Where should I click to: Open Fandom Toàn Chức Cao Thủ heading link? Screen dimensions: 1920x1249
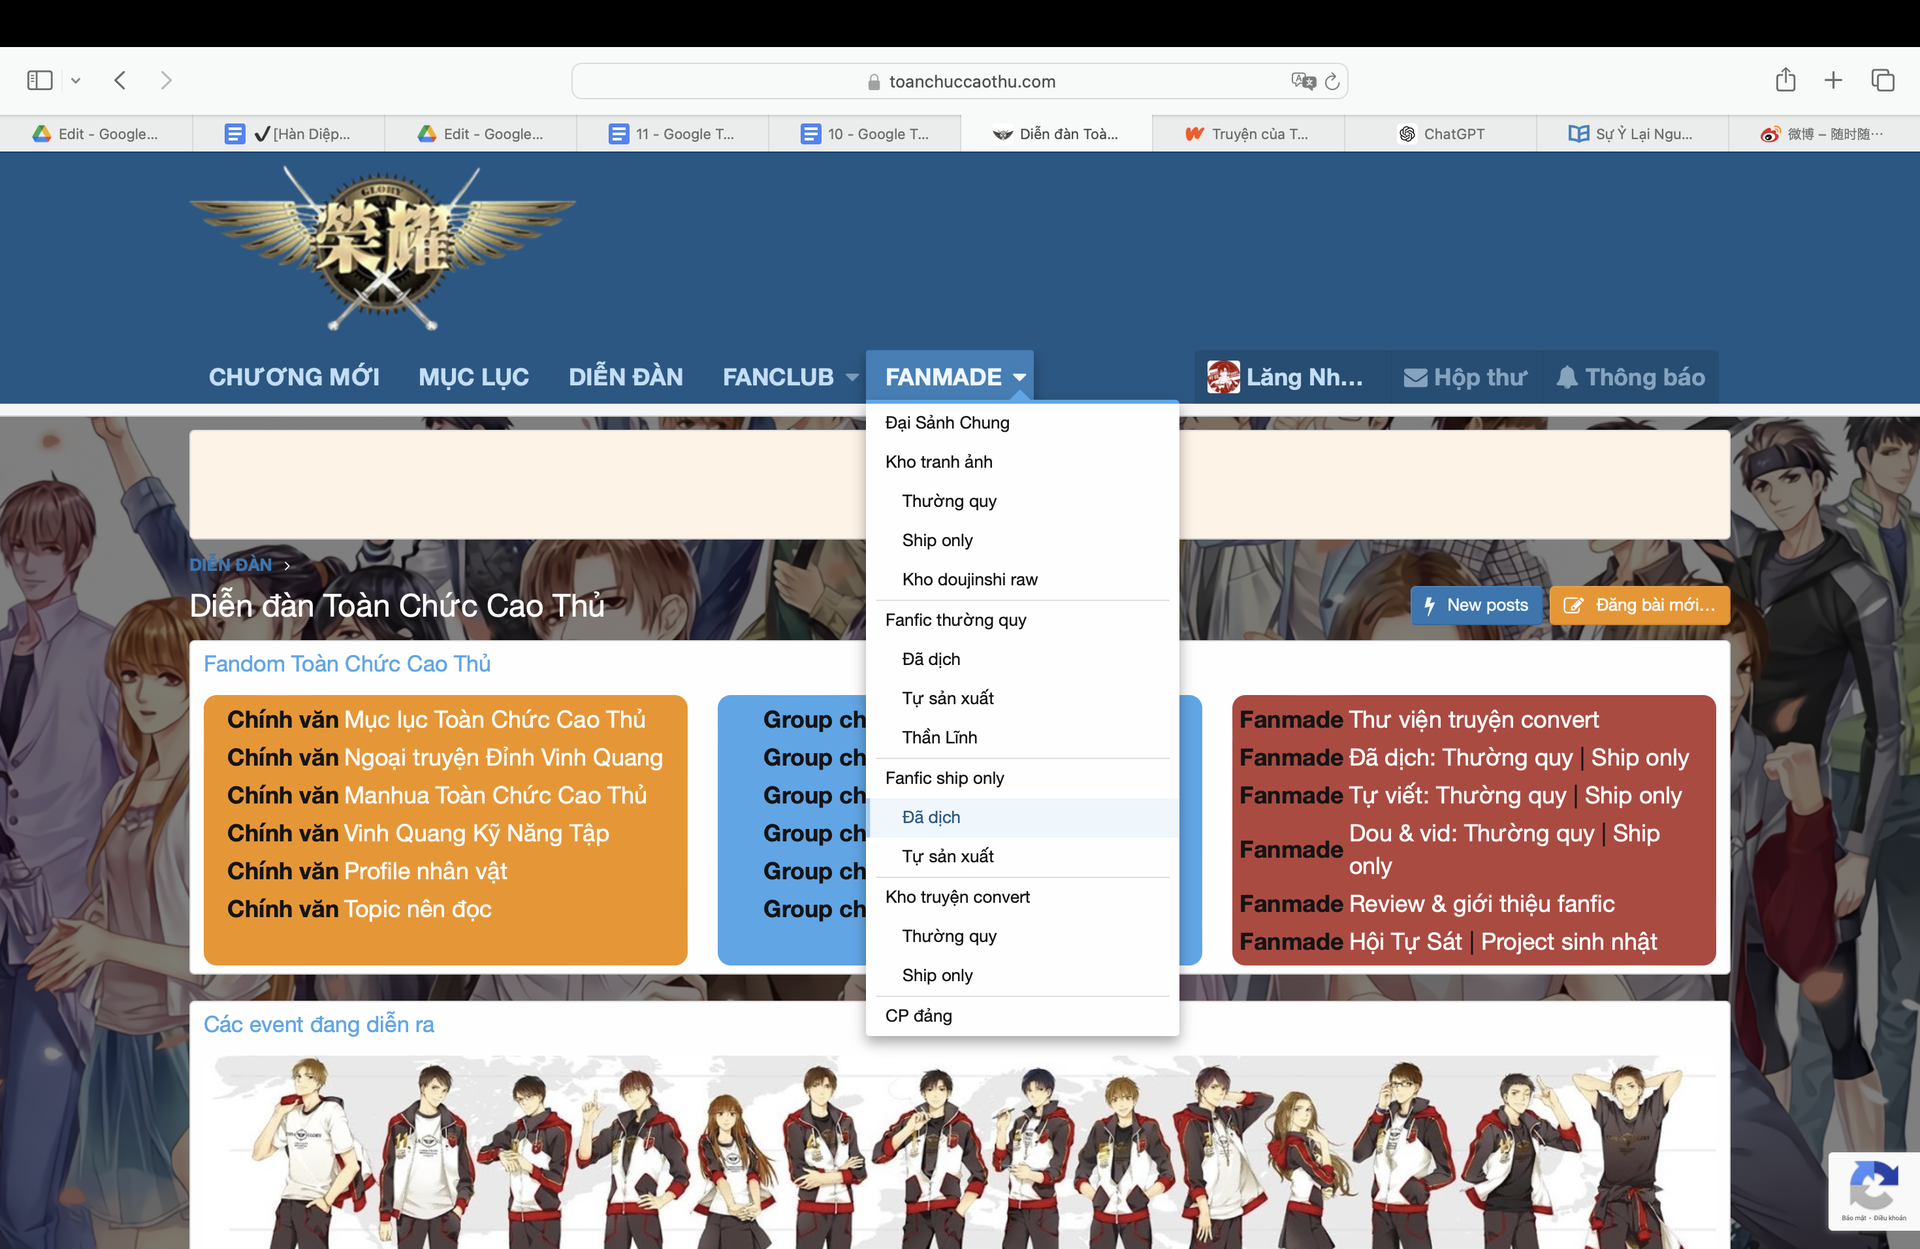pos(347,664)
